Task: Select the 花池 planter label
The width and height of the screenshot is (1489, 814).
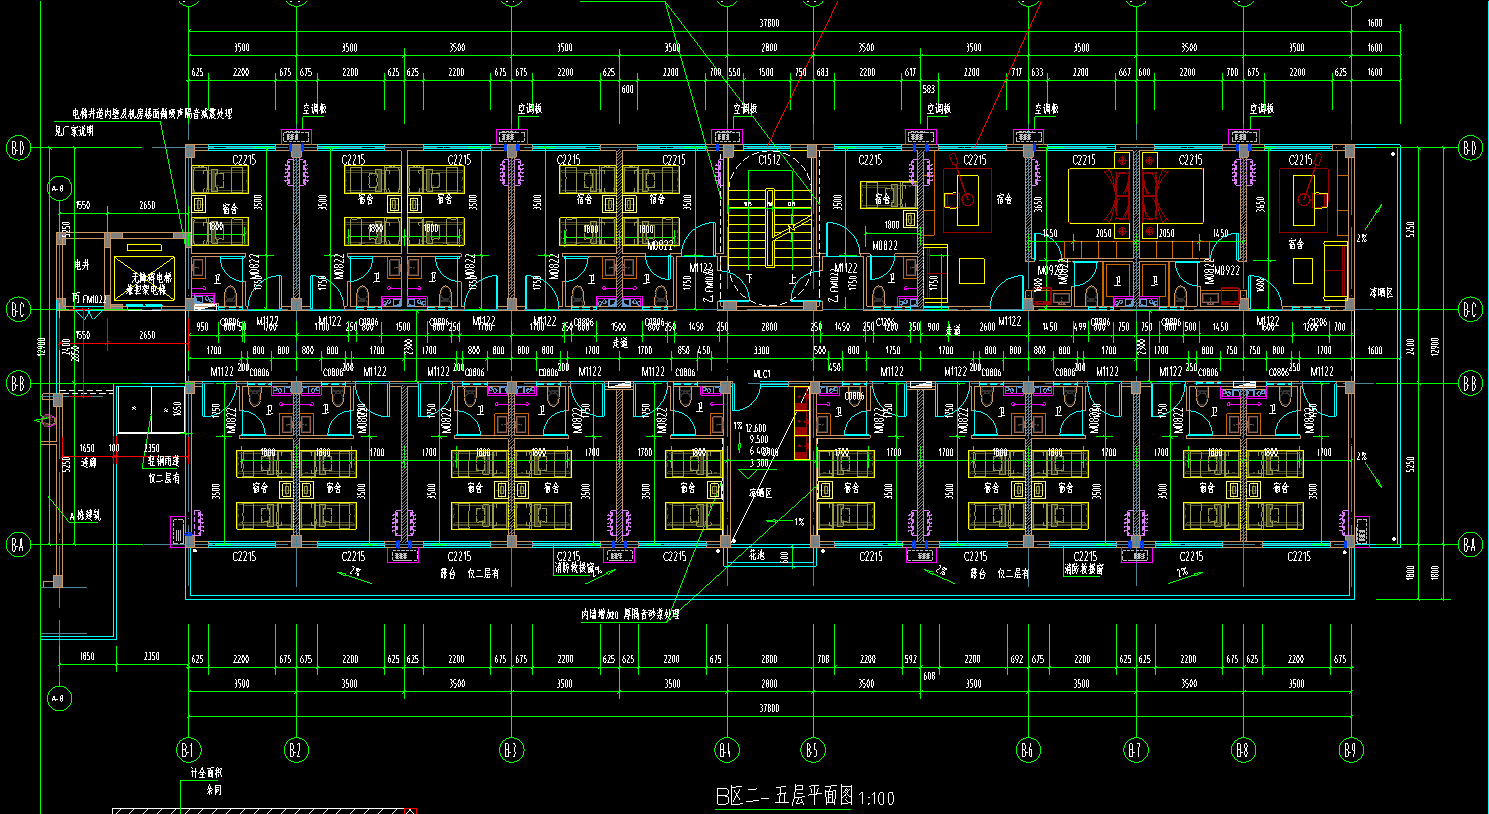Action: tap(758, 554)
